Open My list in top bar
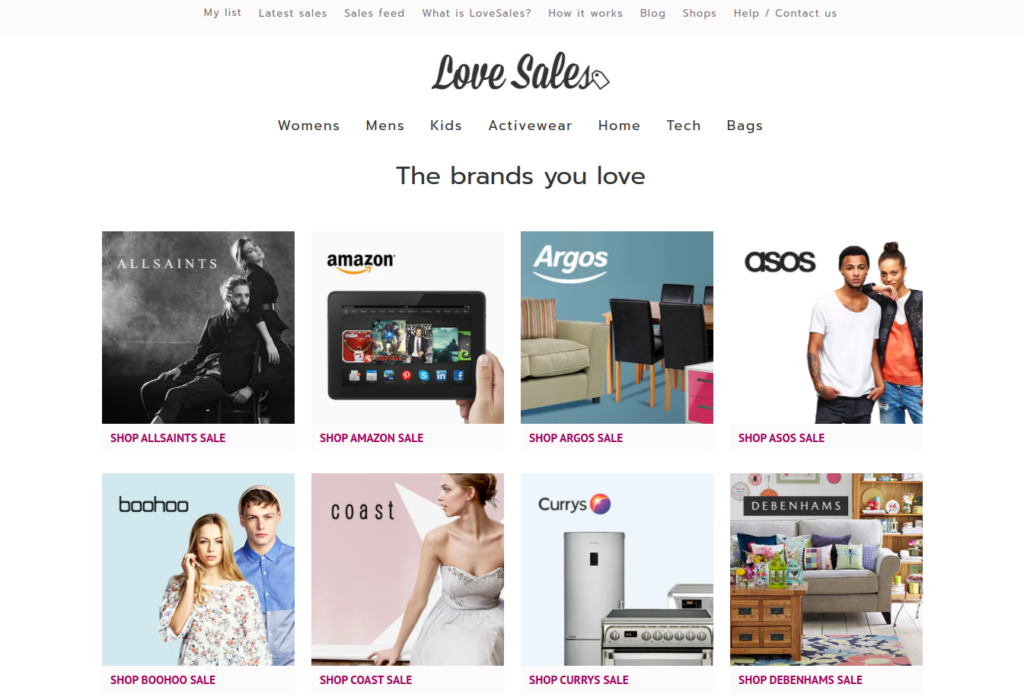The width and height of the screenshot is (1024, 700). coord(222,12)
